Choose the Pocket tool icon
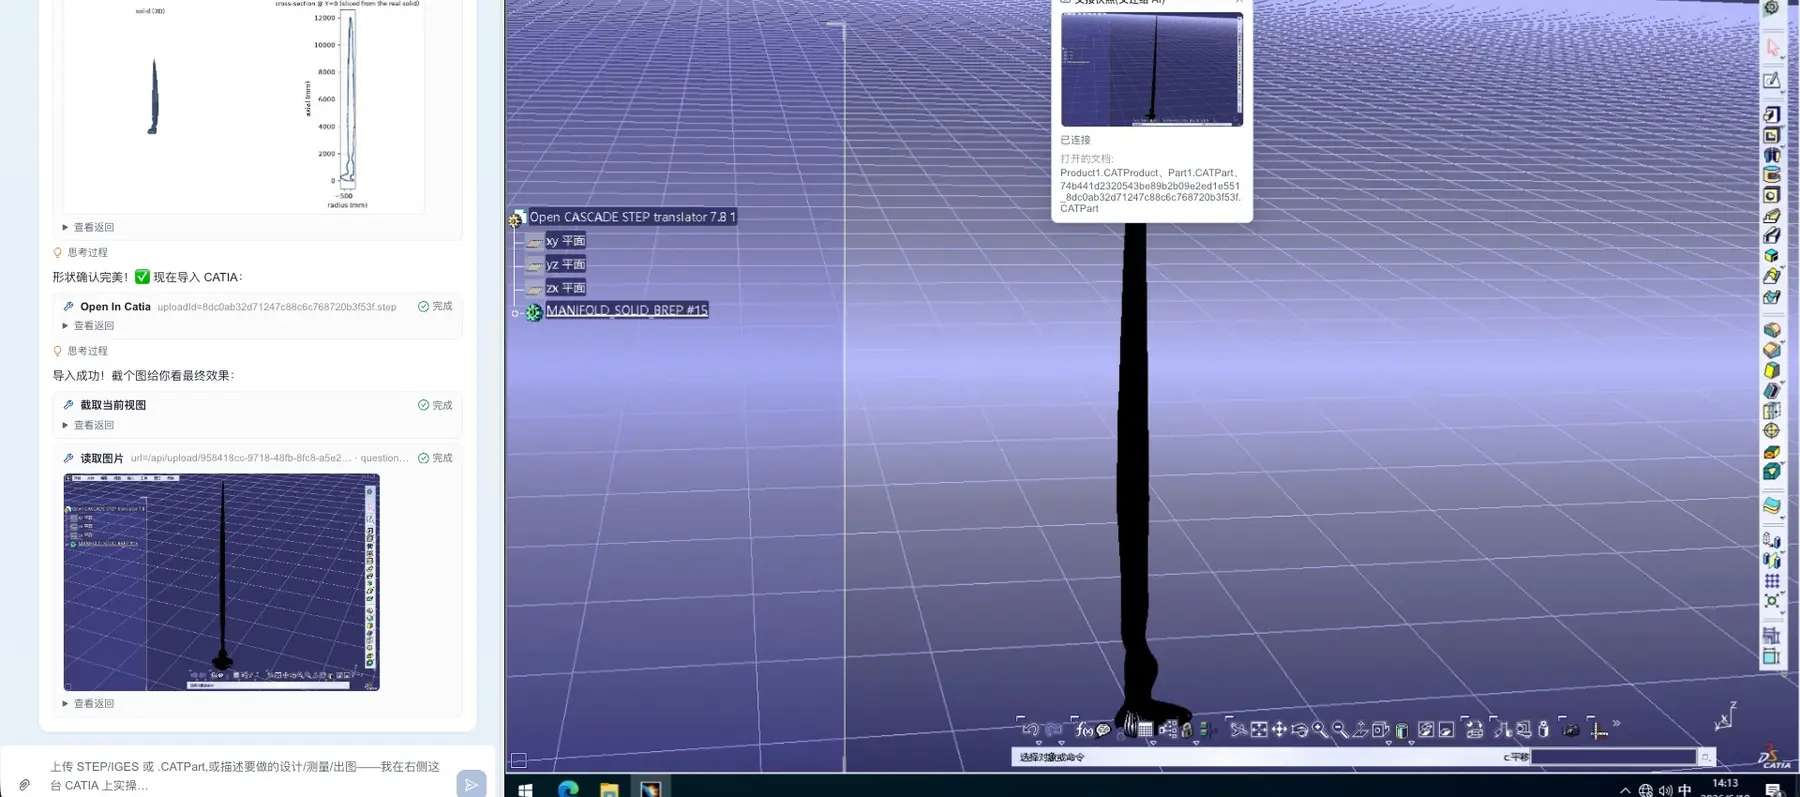The width and height of the screenshot is (1800, 797). [1771, 135]
